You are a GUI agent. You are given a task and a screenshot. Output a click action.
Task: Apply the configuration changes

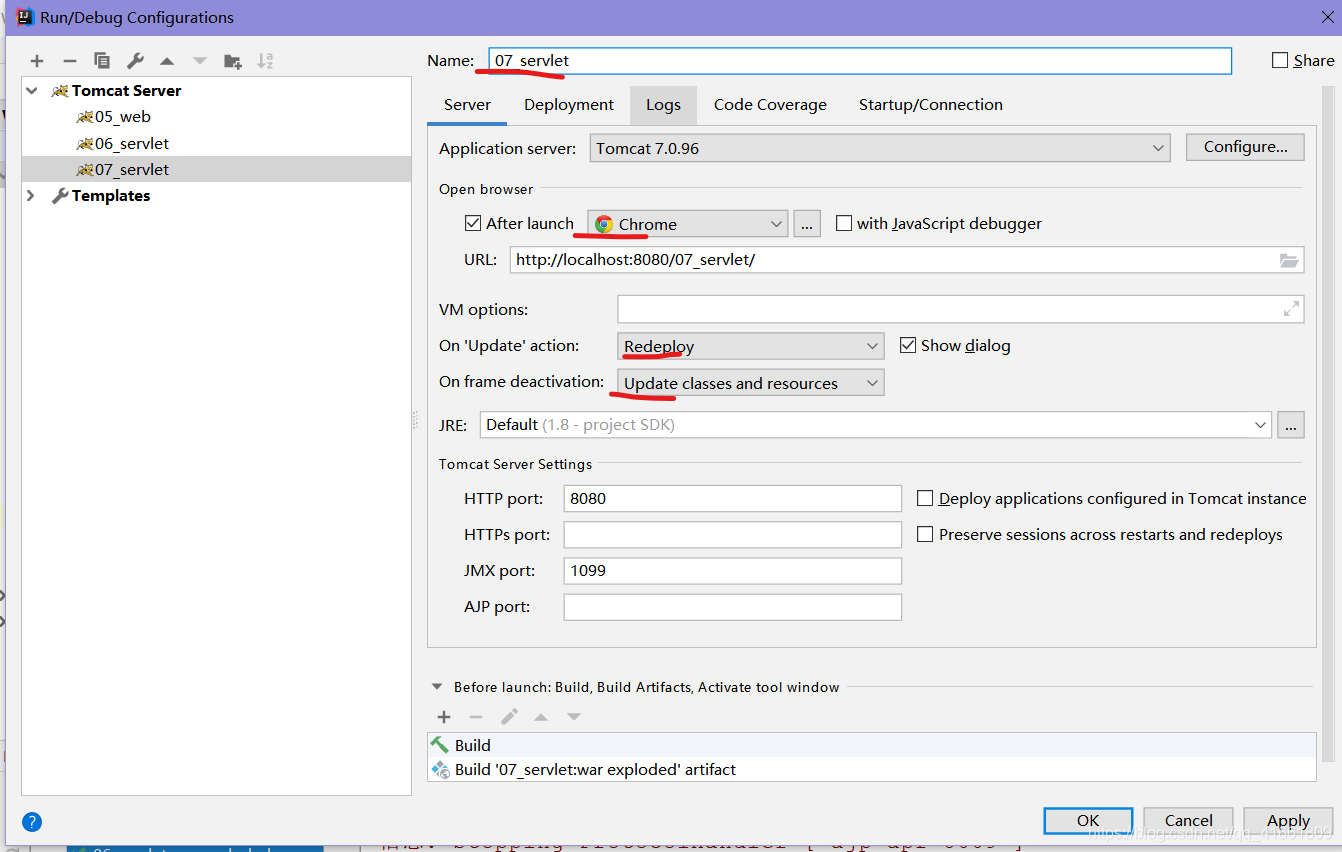tap(1287, 820)
